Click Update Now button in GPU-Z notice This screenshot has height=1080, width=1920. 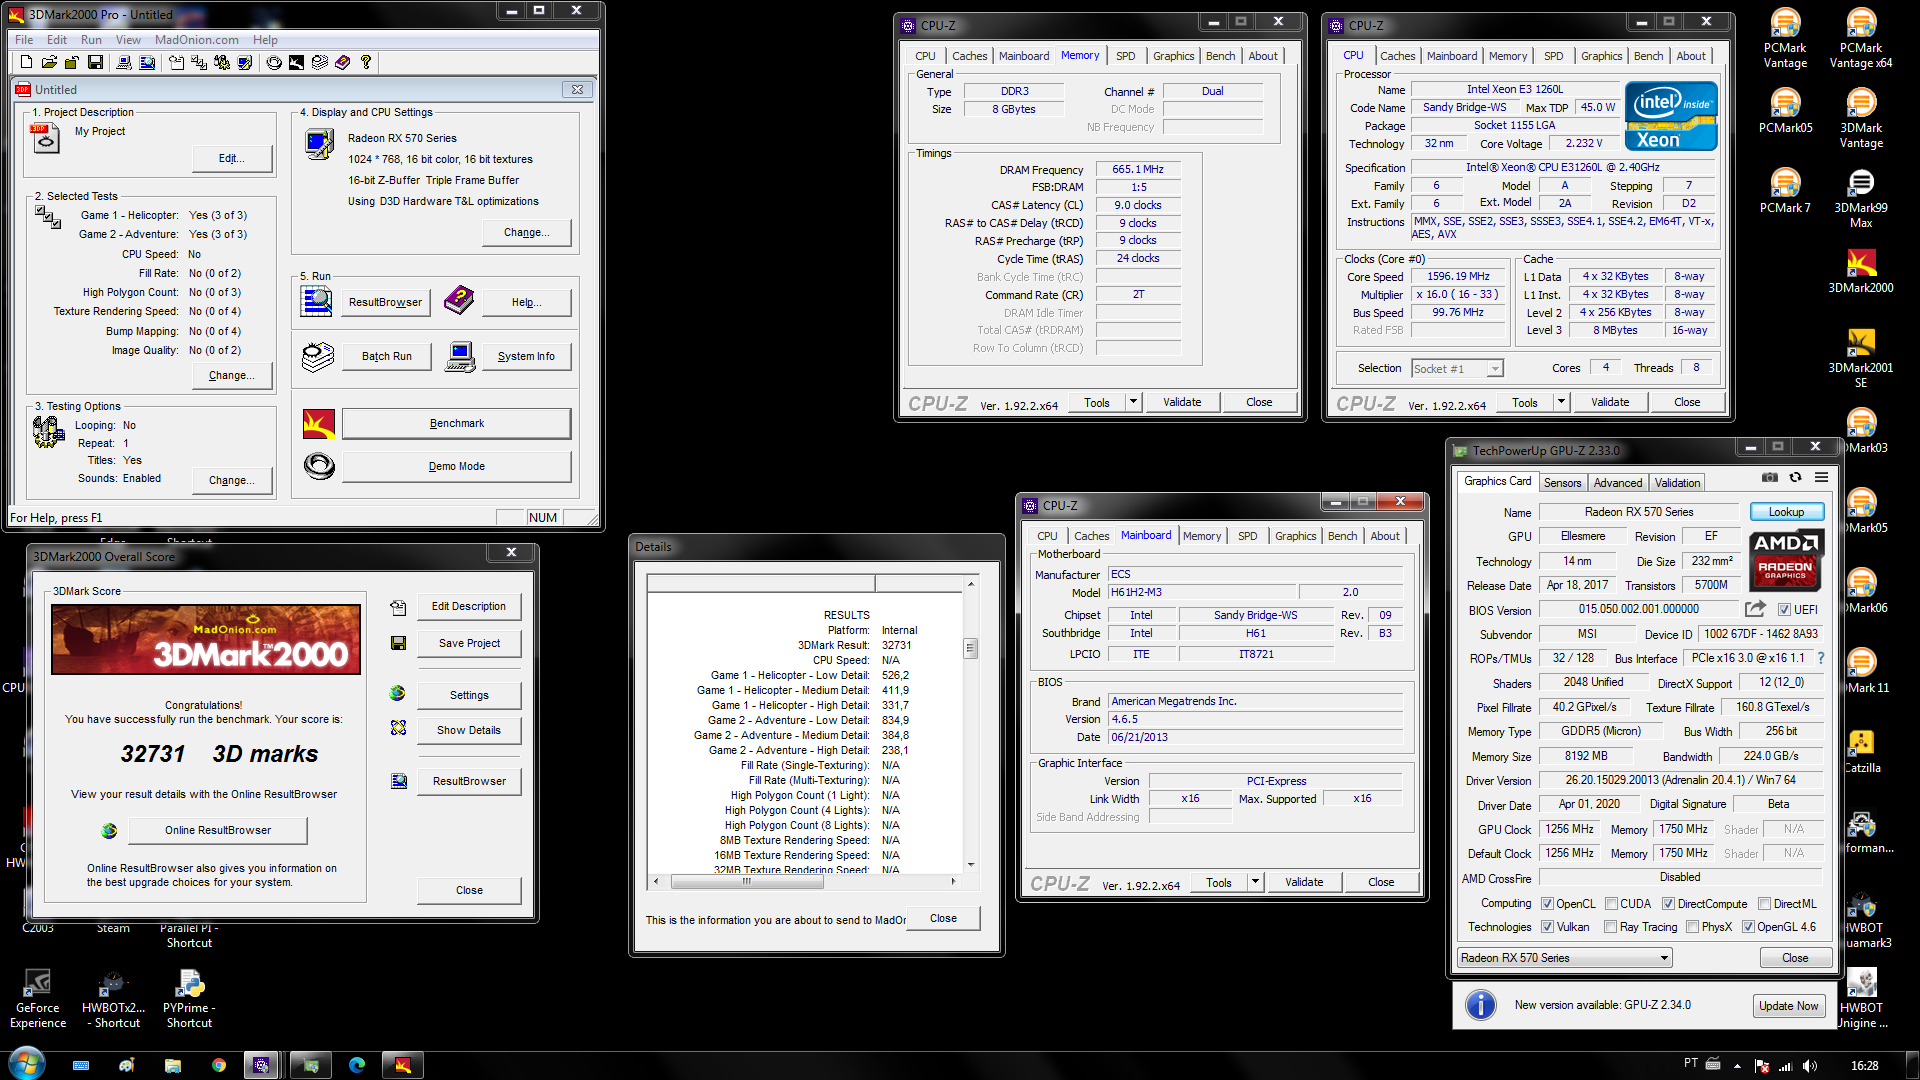tap(1788, 1006)
